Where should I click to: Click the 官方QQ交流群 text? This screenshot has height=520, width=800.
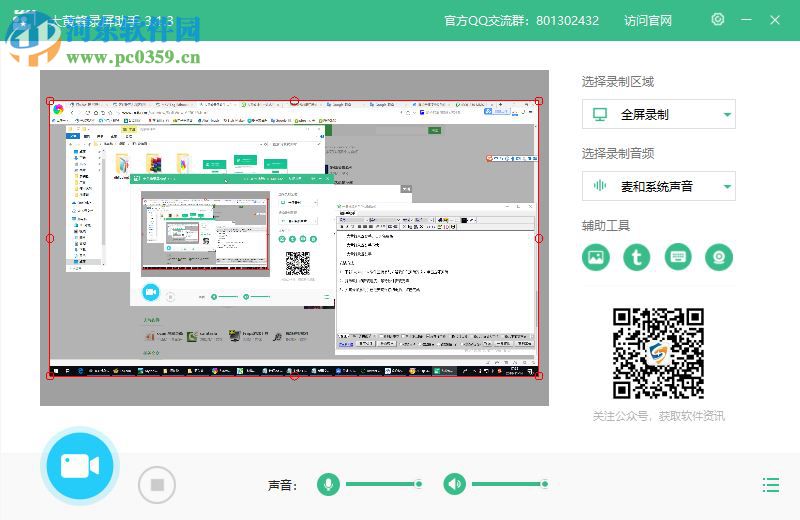[x=521, y=20]
